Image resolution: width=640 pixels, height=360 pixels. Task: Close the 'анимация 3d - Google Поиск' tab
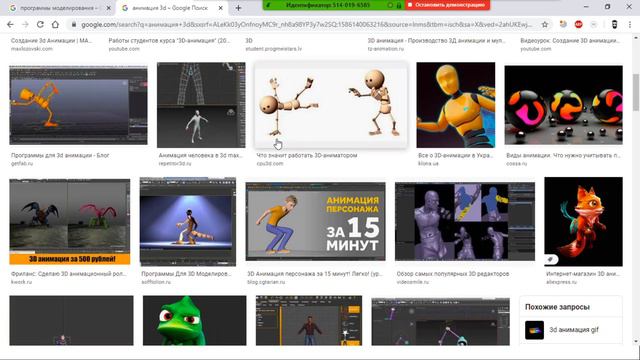coord(220,8)
